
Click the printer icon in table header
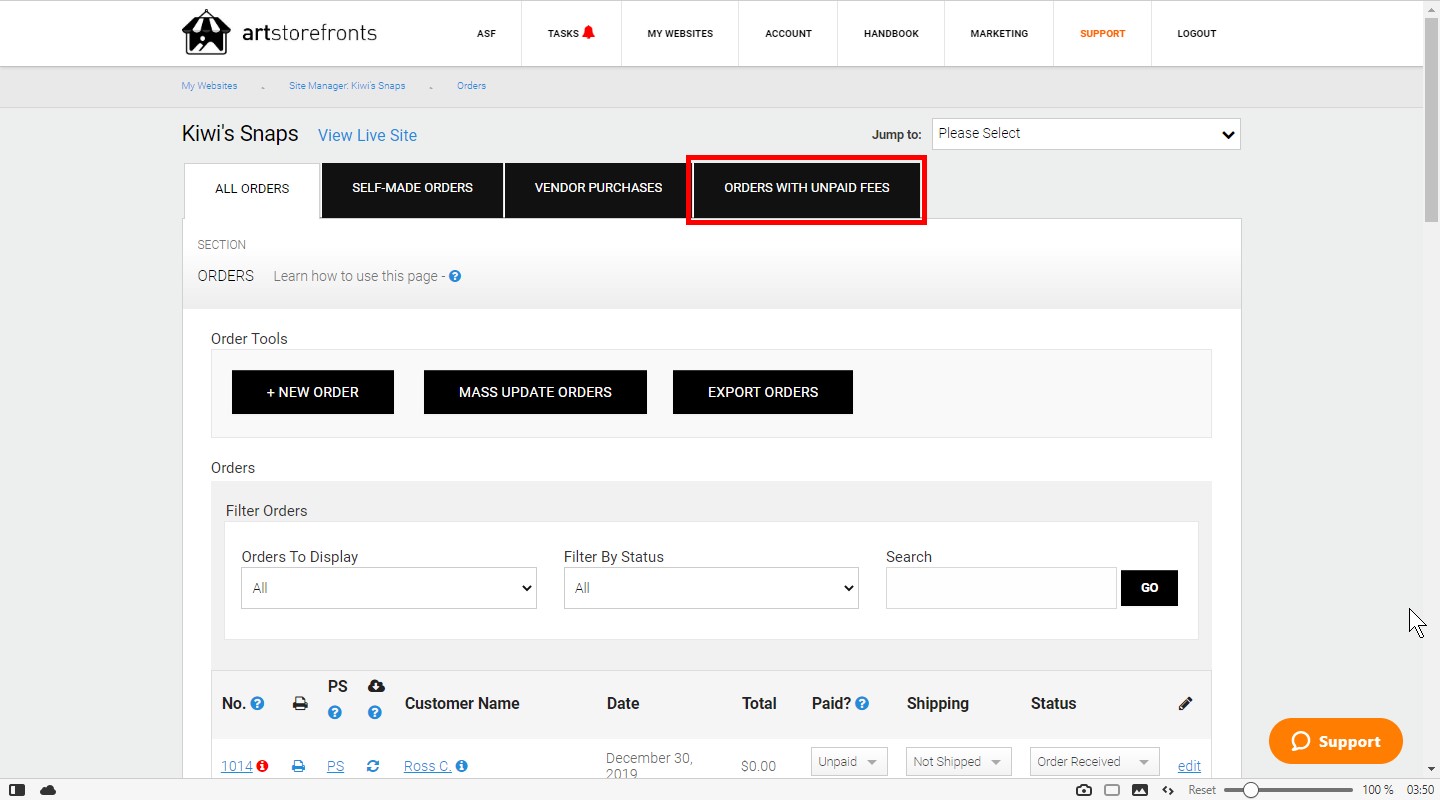299,704
